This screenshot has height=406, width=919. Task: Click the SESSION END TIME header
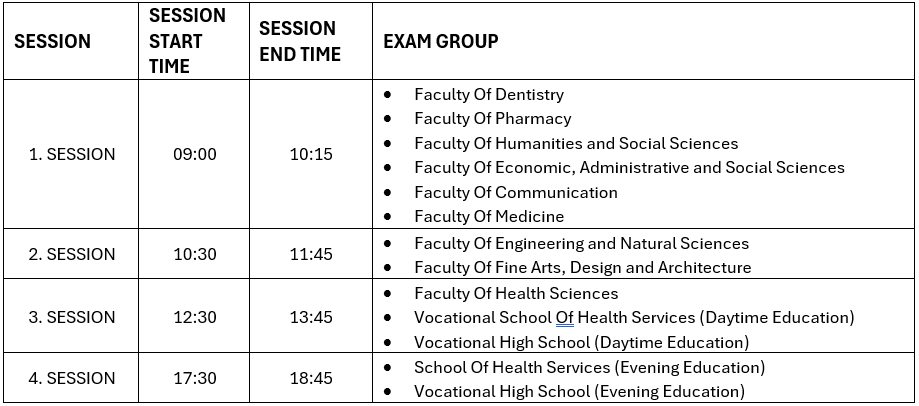click(299, 41)
